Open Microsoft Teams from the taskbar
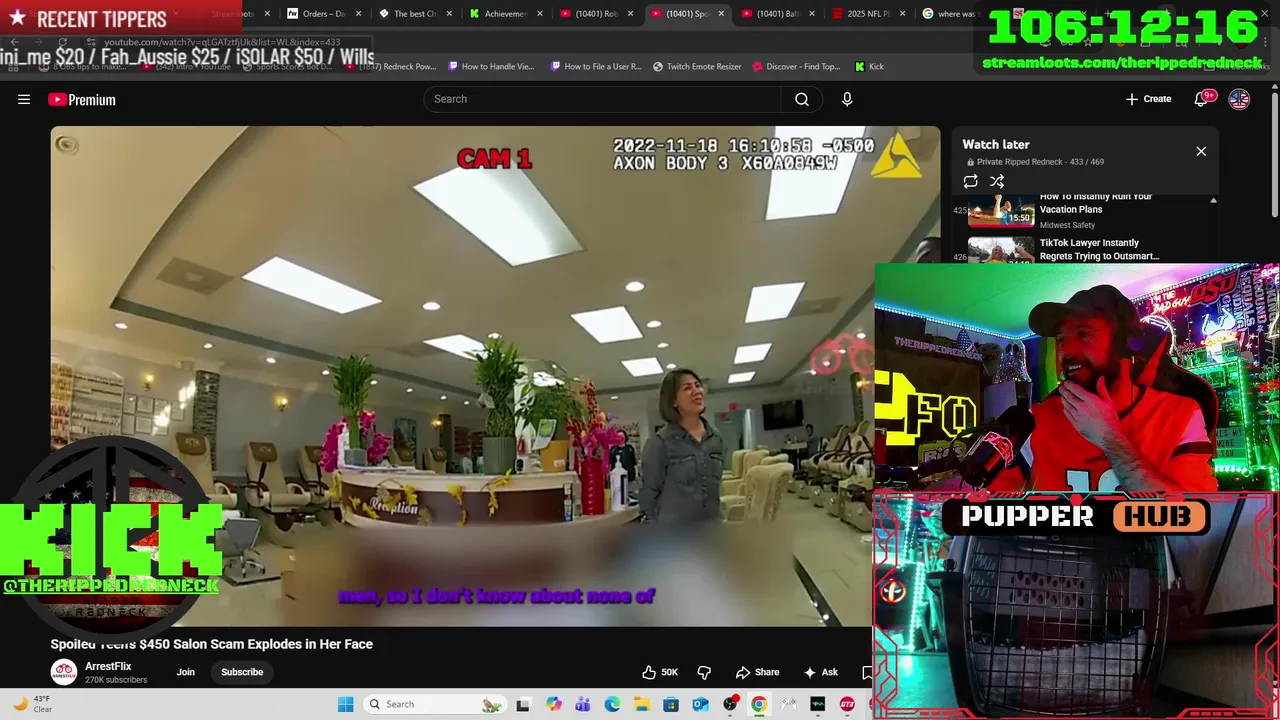This screenshot has height=720, width=1280. (583, 704)
